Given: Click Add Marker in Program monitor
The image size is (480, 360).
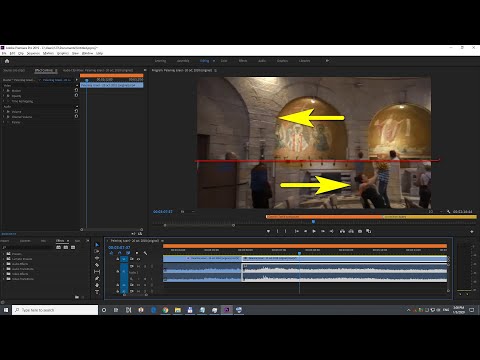Looking at the screenshot, I should (268, 231).
